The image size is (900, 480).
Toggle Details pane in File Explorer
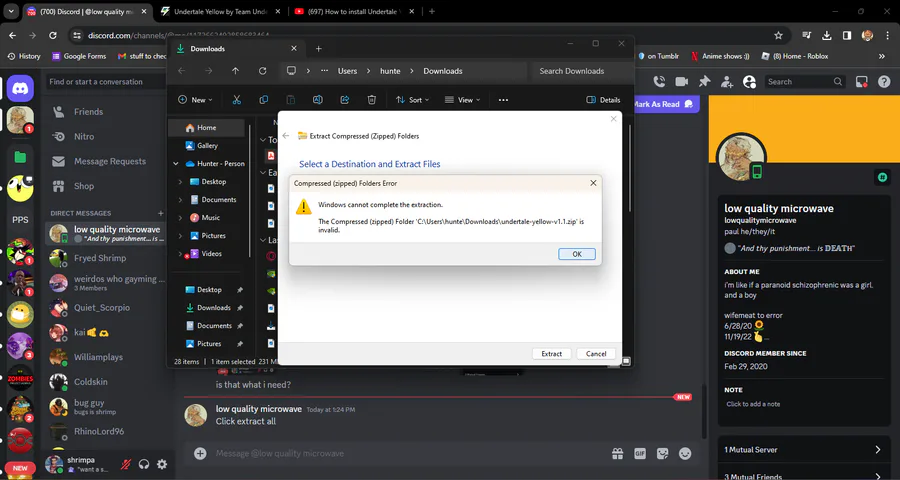(603, 100)
